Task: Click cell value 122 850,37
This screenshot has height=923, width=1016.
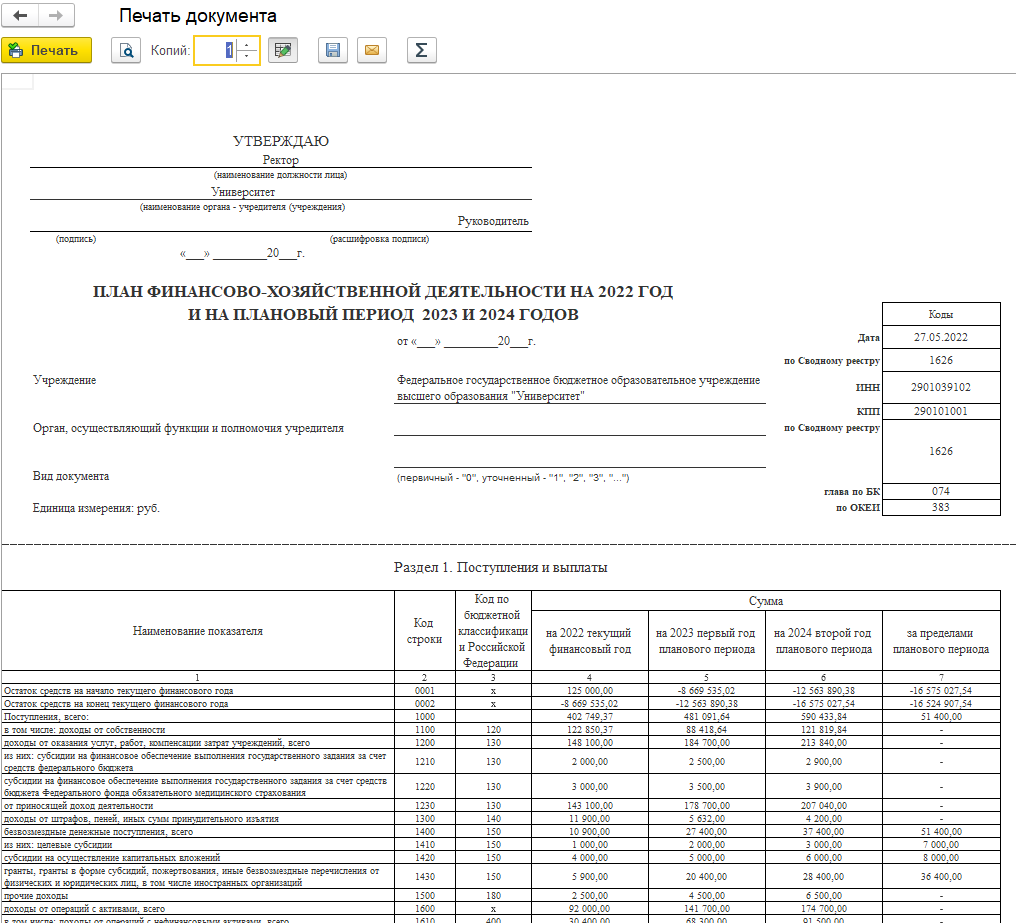Action: 590,730
